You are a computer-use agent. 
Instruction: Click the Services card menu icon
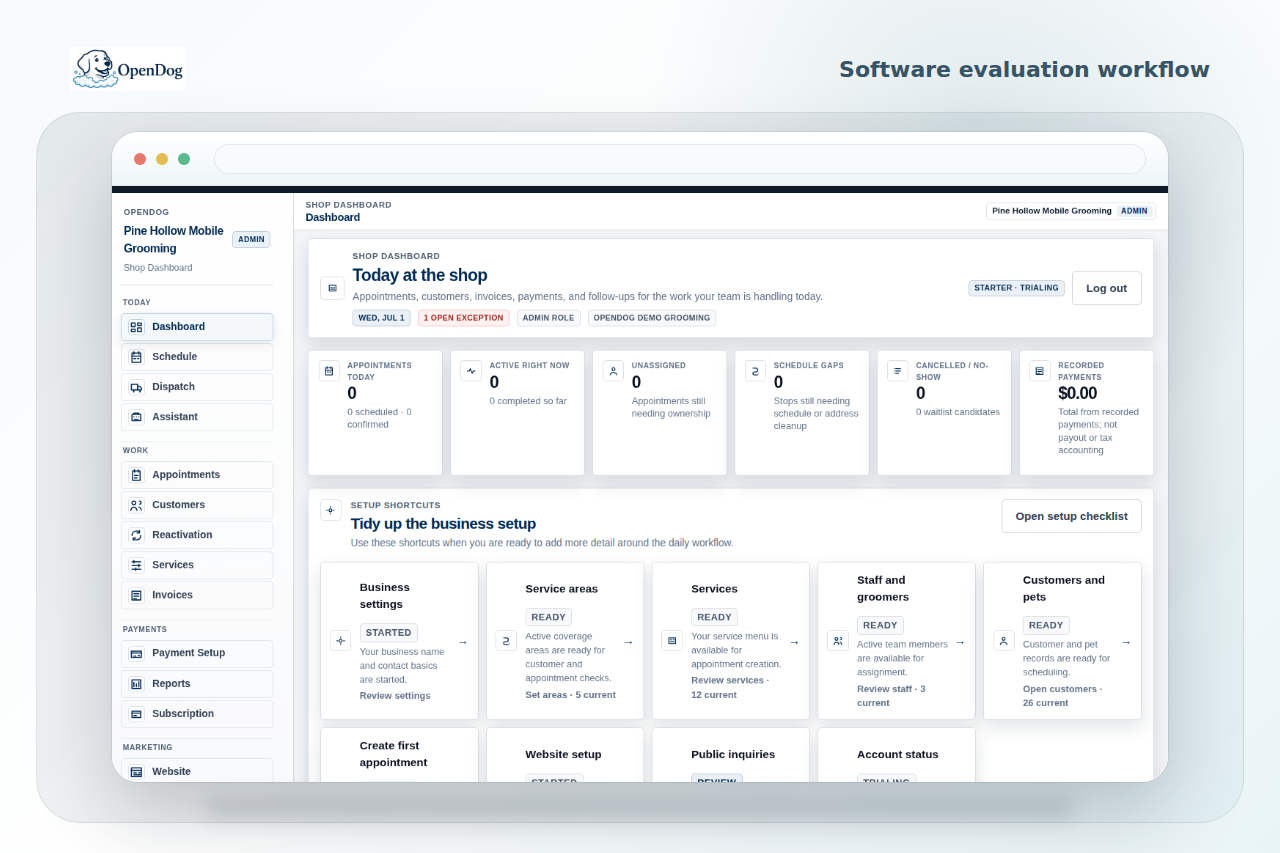(672, 641)
